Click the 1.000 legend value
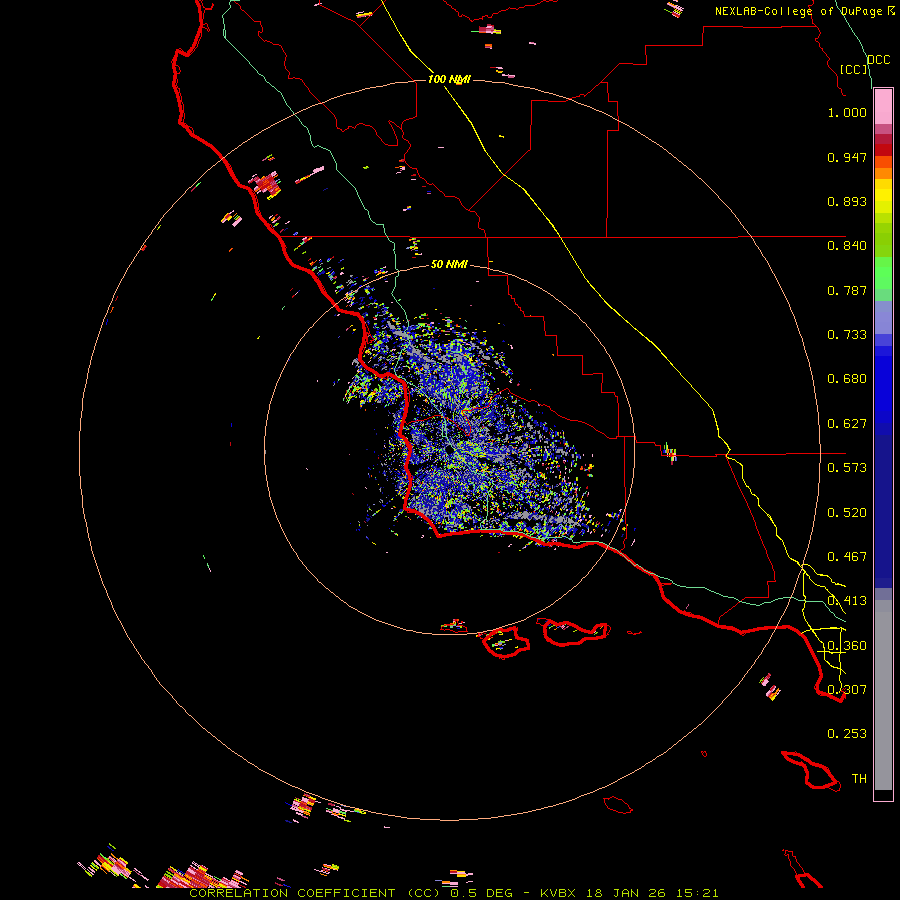This screenshot has height=900, width=900. [847, 112]
